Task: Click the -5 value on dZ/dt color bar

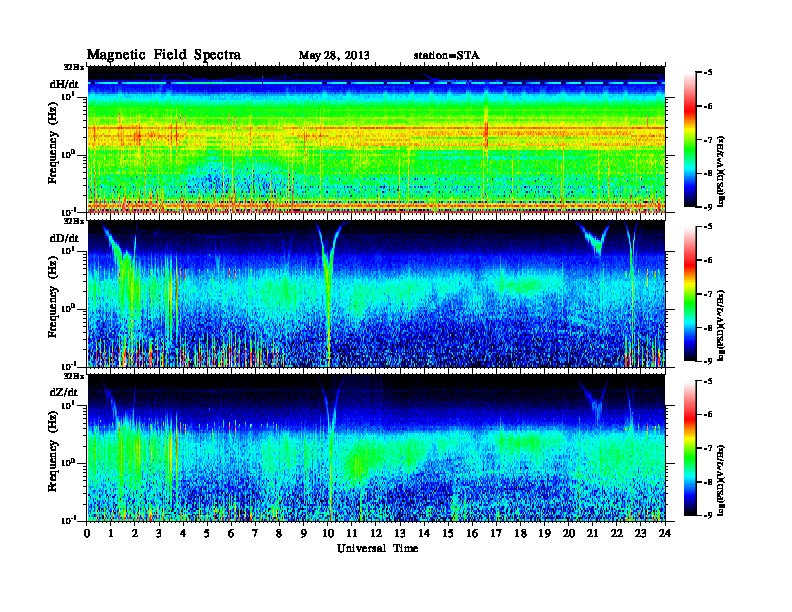Action: coord(708,381)
